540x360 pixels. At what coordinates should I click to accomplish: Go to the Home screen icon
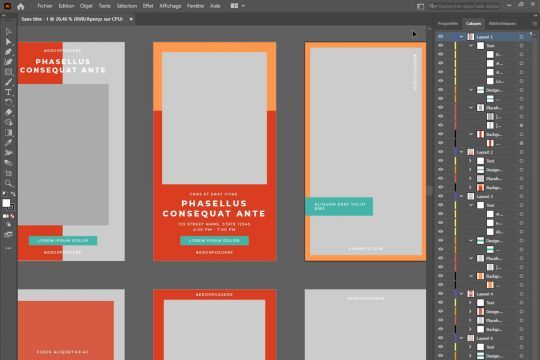(21, 6)
